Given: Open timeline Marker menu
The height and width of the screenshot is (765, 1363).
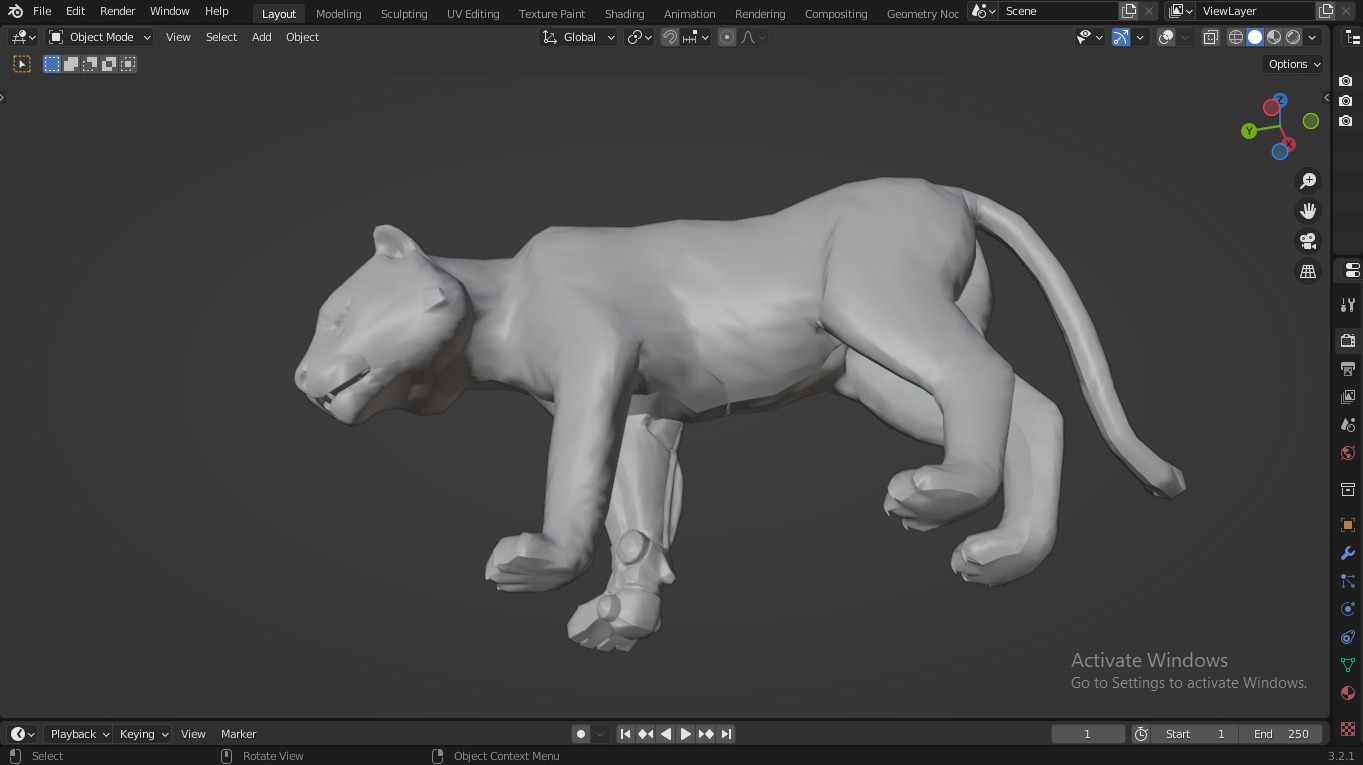Looking at the screenshot, I should click(x=239, y=734).
